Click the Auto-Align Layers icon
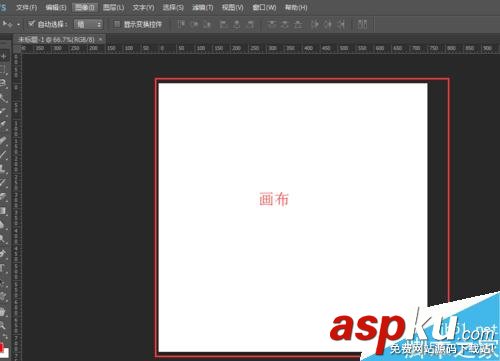 point(362,24)
